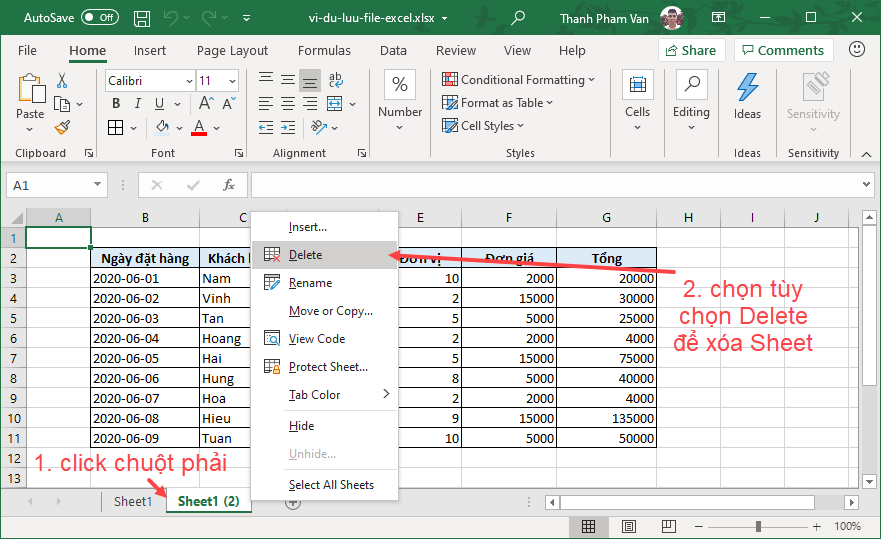Viewport: 881px width, 539px height.
Task: Click the Merge & Center icon
Action: point(335,103)
